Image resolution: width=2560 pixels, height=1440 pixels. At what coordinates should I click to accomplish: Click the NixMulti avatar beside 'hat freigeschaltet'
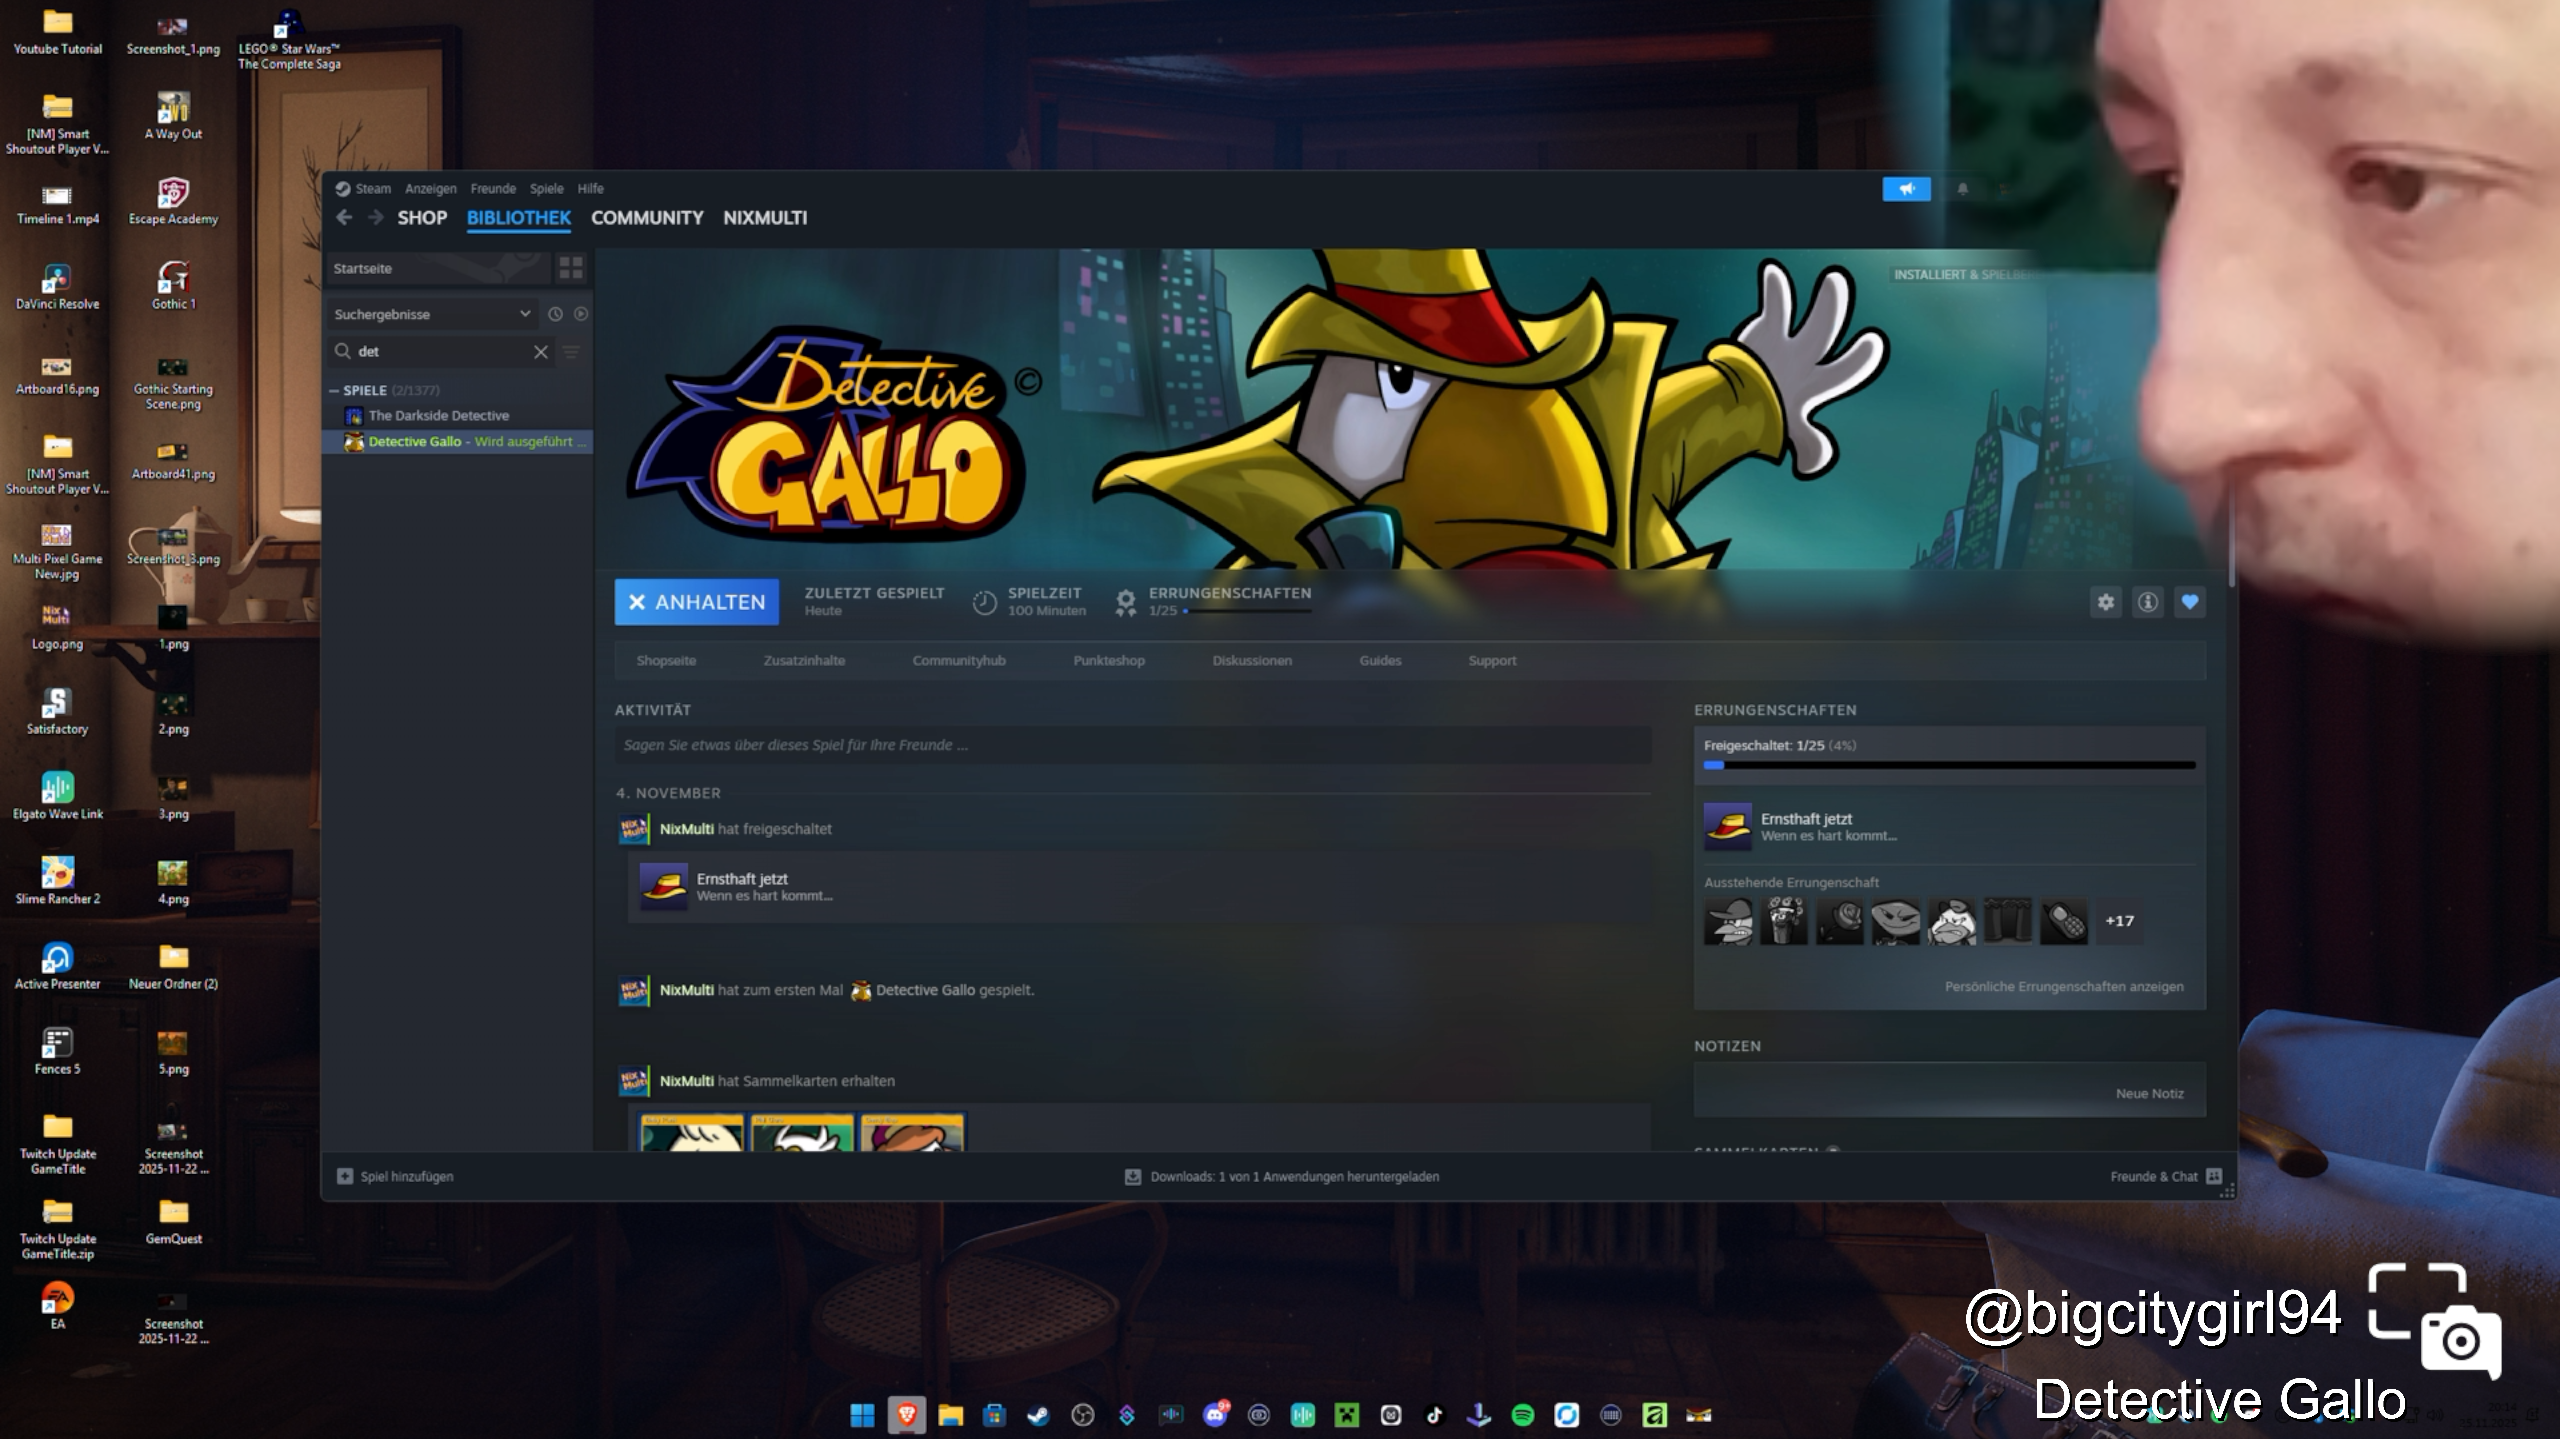point(634,829)
